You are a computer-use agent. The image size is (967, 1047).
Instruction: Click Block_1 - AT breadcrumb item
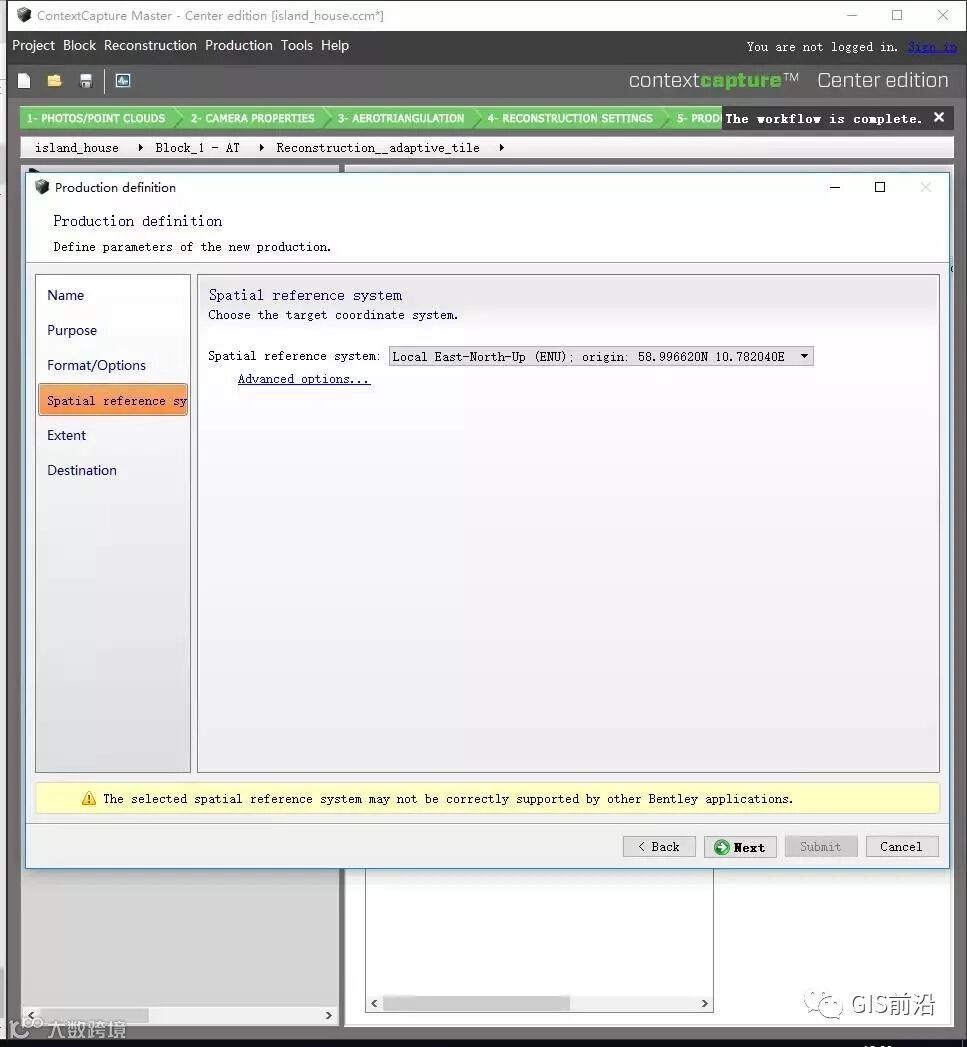(x=197, y=148)
